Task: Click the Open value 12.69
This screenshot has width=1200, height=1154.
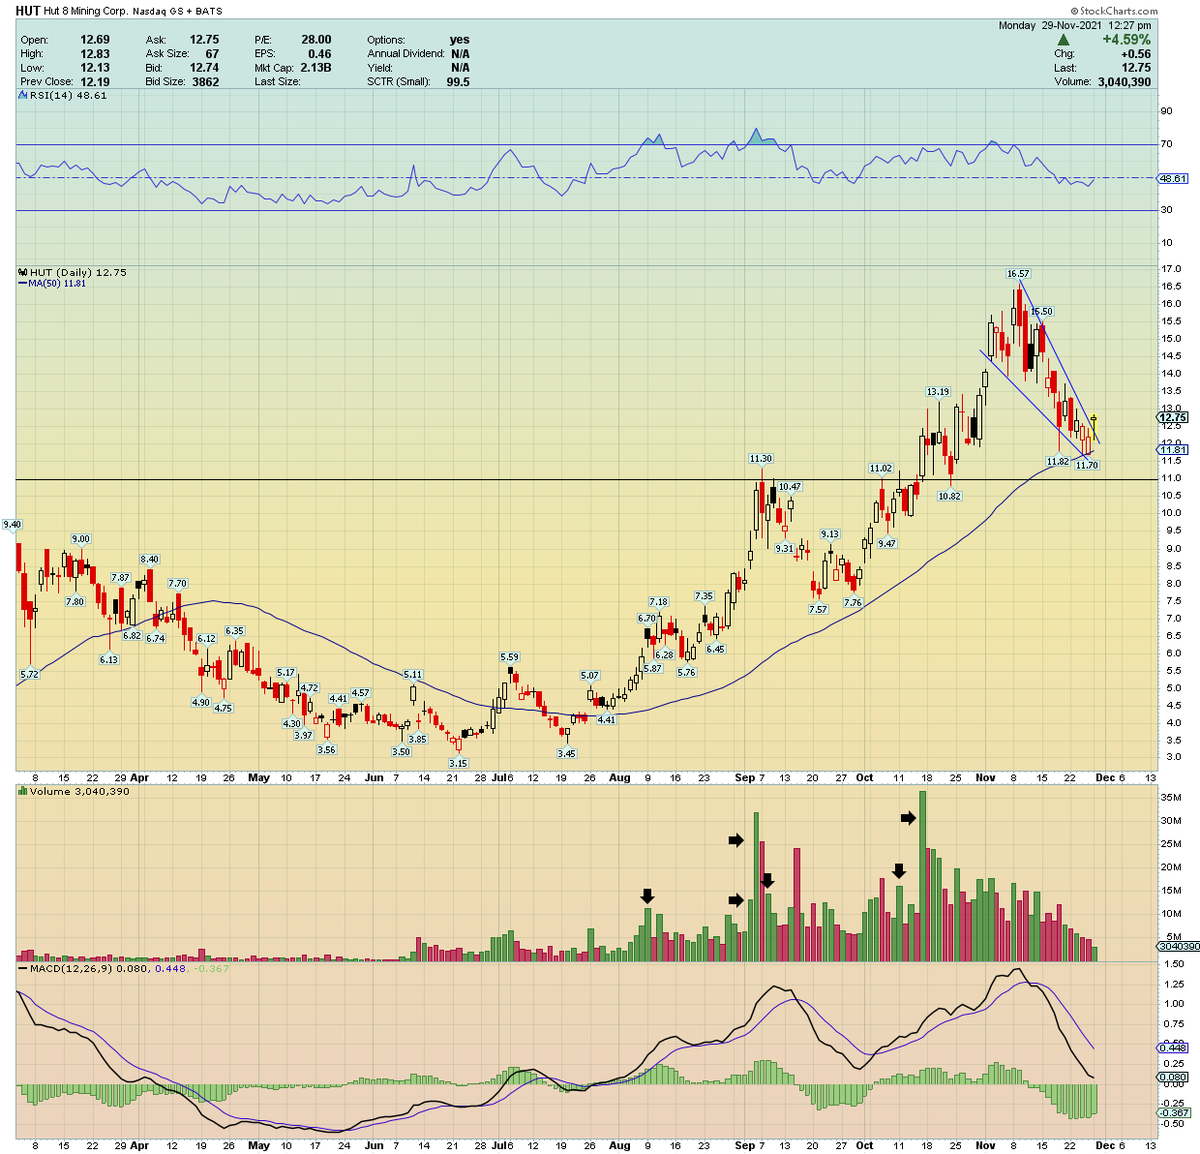Action: tap(95, 40)
